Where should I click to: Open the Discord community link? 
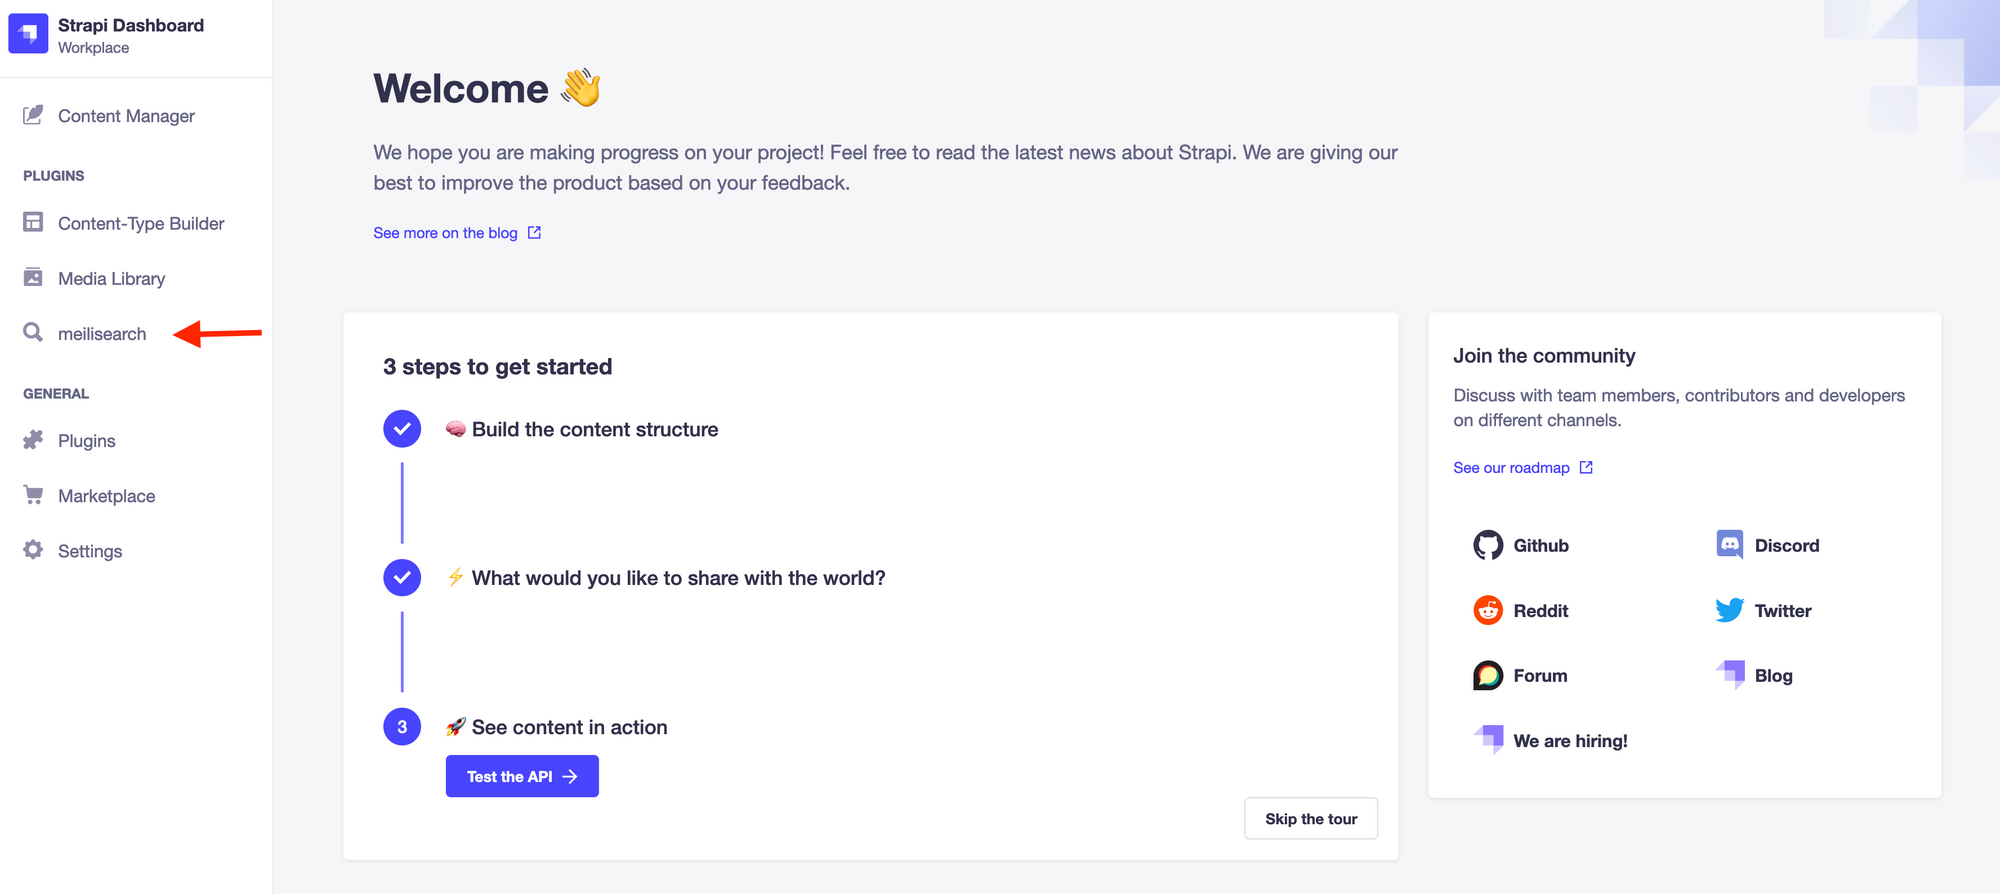click(x=1767, y=545)
